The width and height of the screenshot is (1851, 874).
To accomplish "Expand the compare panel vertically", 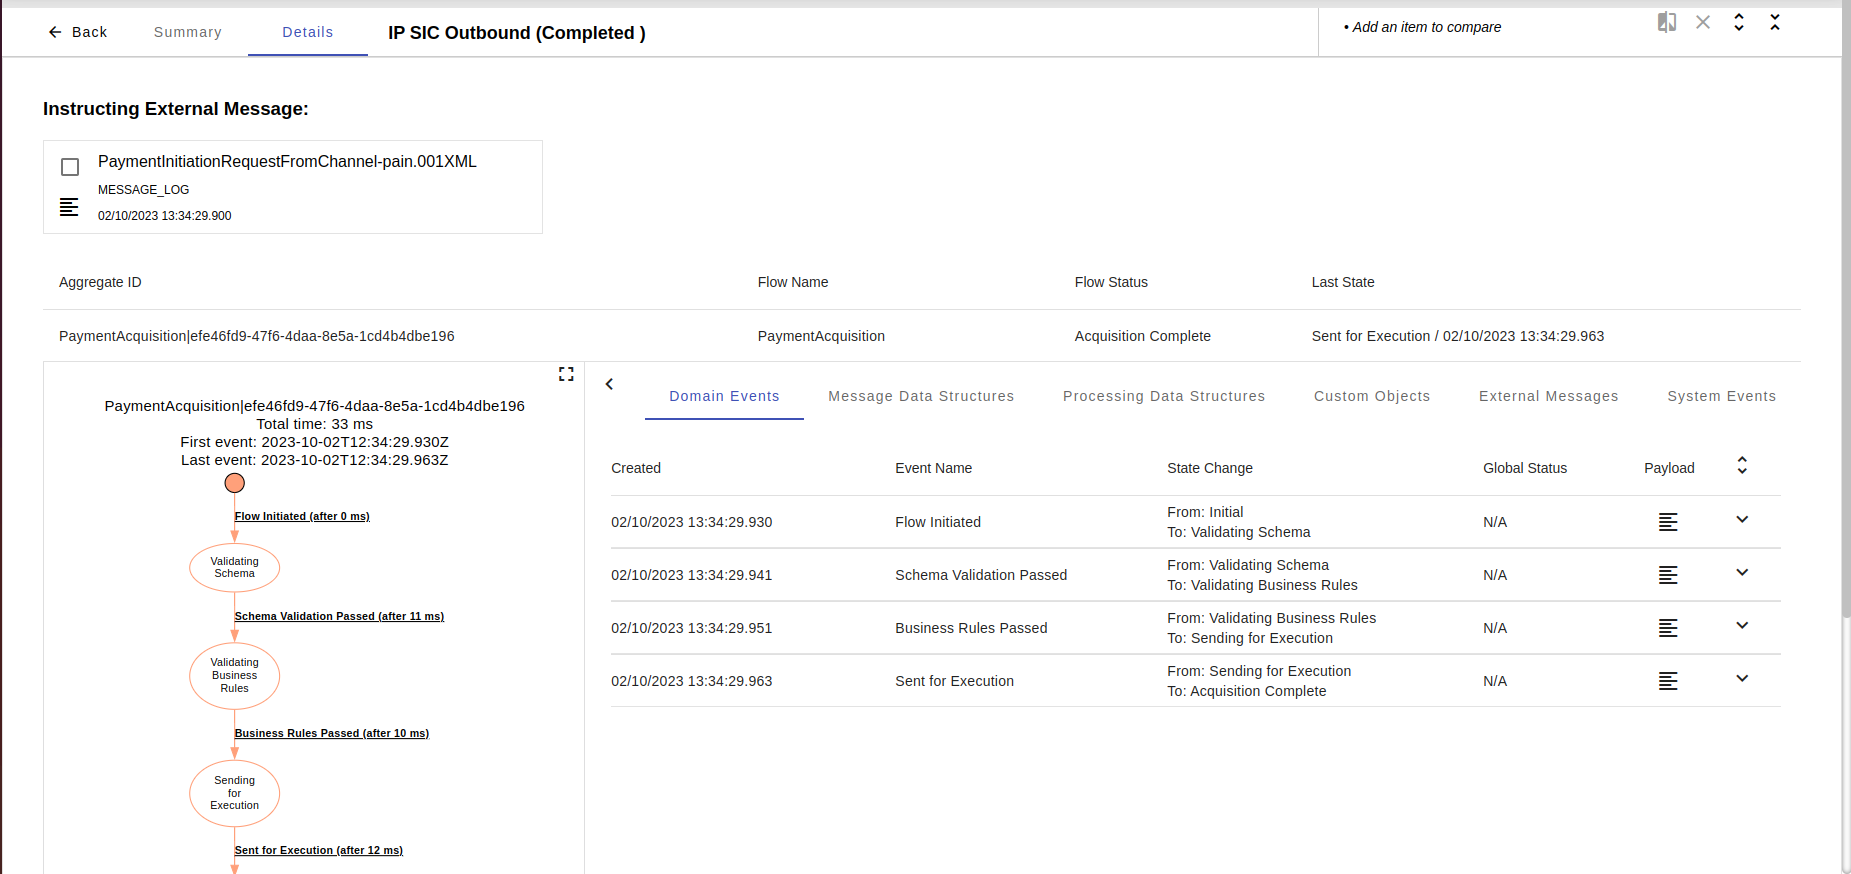I will (1739, 22).
